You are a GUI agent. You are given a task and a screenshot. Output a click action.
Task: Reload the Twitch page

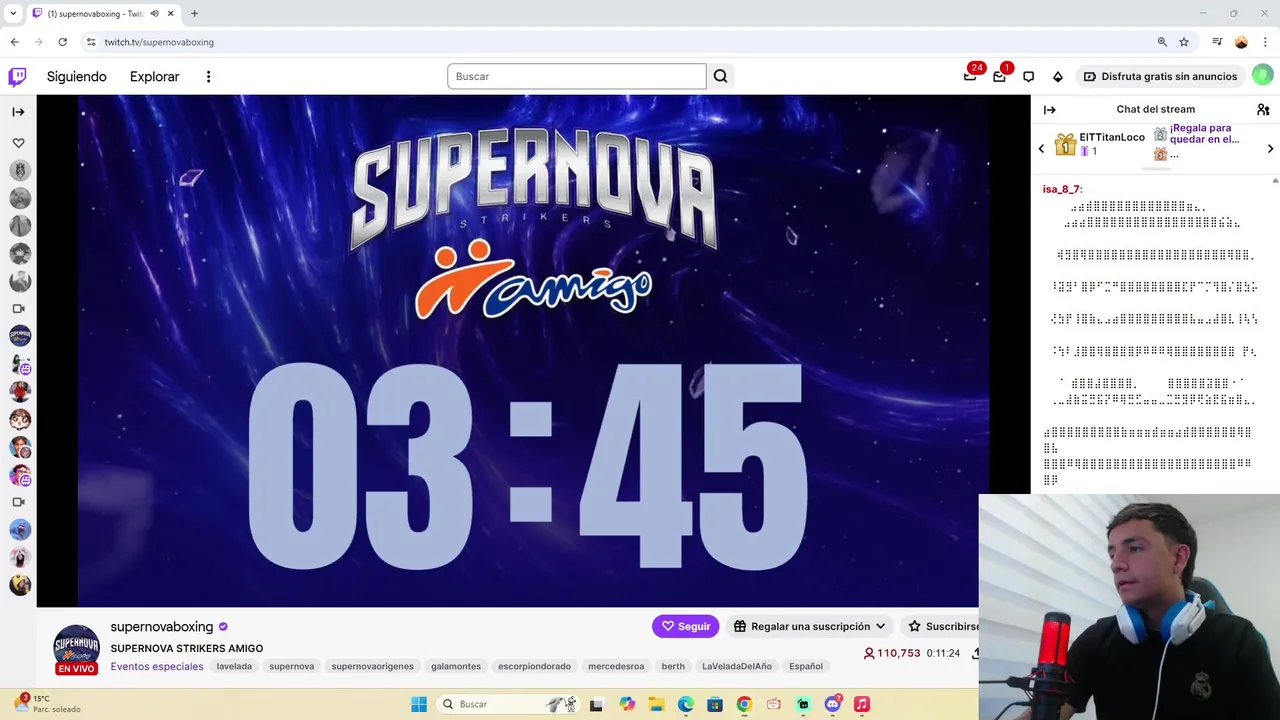tap(62, 42)
